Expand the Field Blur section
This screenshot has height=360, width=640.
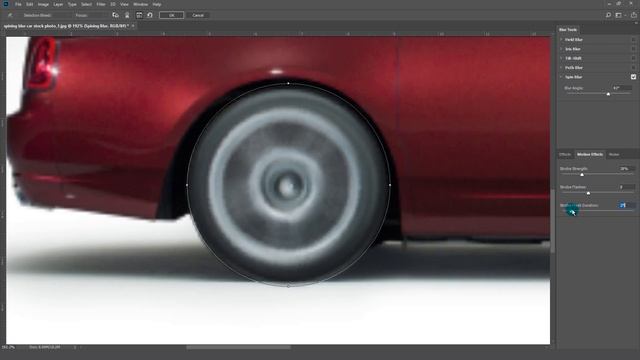click(x=562, y=40)
